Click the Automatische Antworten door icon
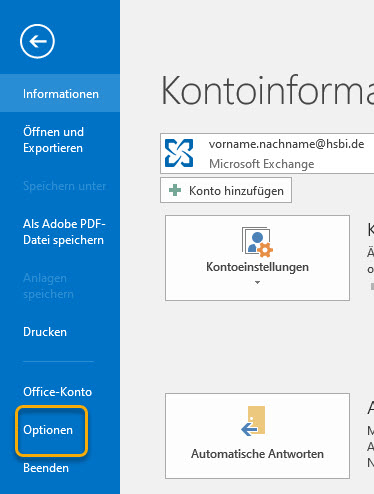The width and height of the screenshot is (374, 494). [x=253, y=421]
